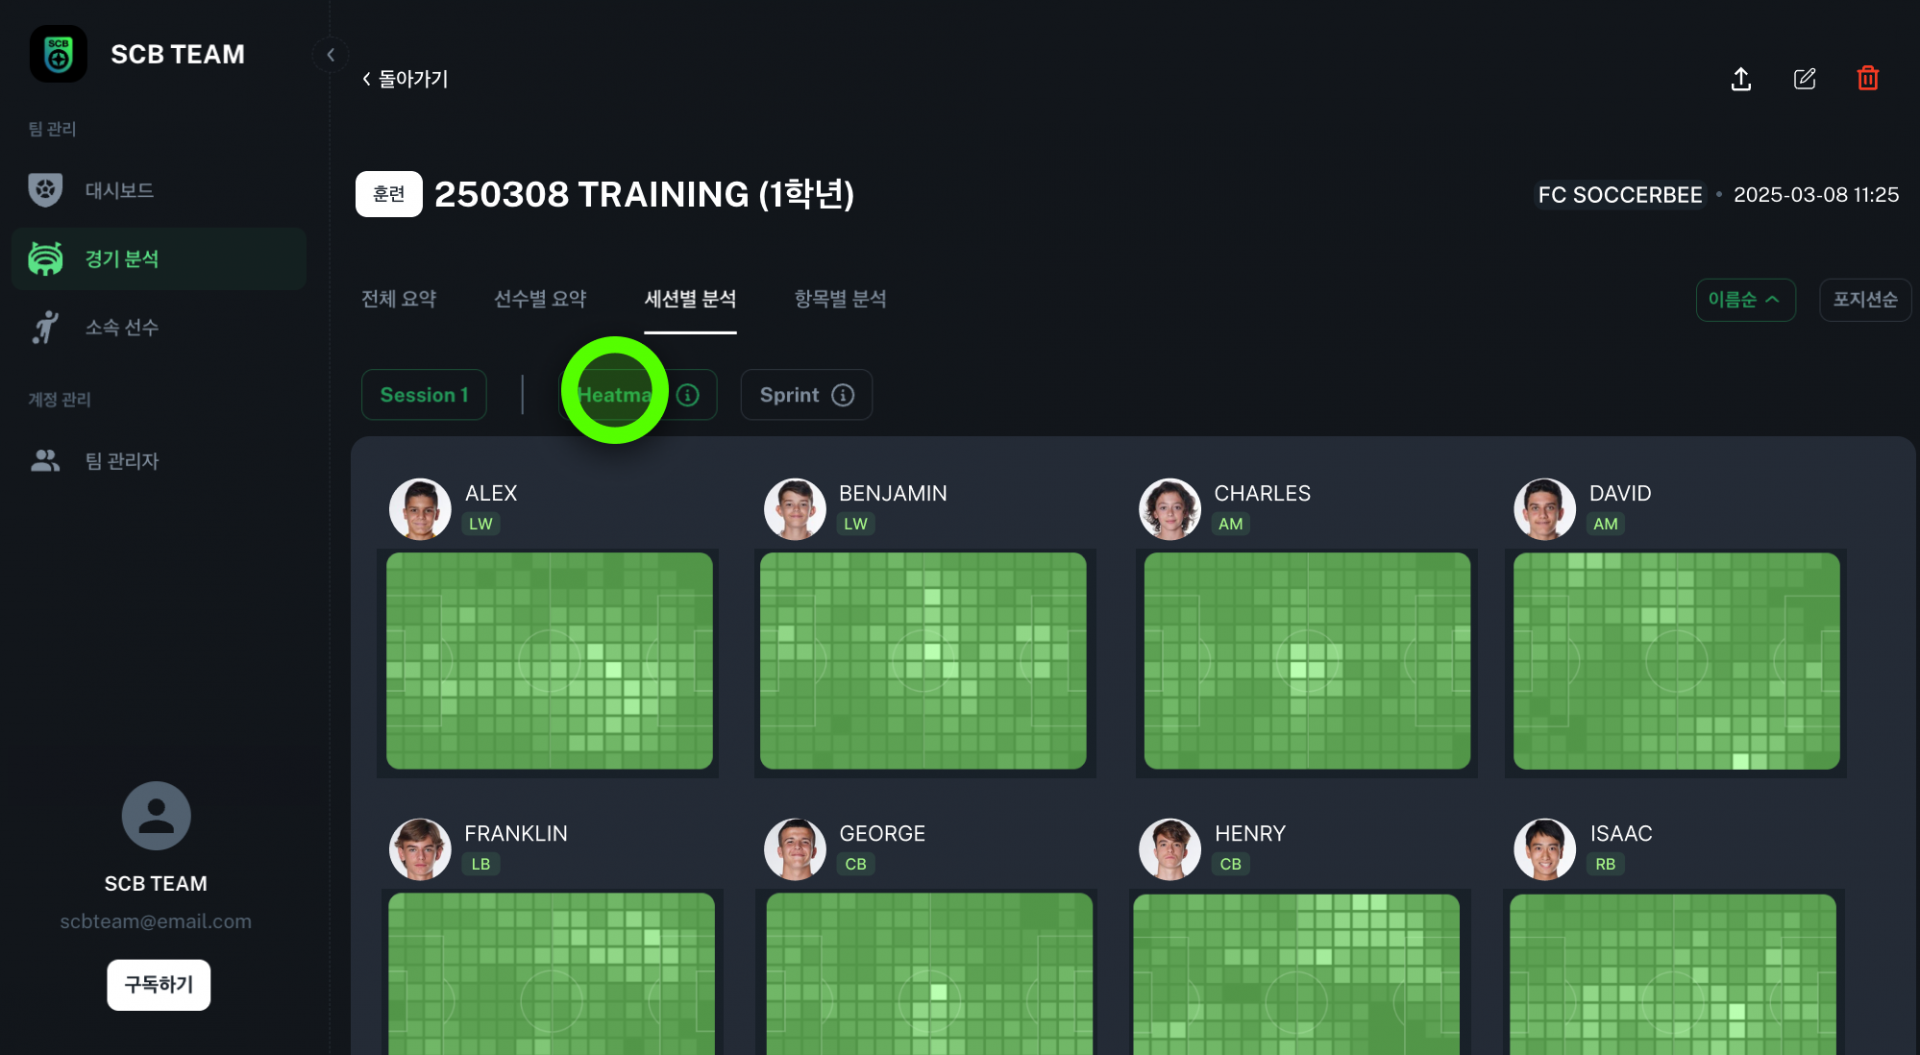Click the 훈련 training badge
The height and width of the screenshot is (1055, 1920).
(389, 194)
